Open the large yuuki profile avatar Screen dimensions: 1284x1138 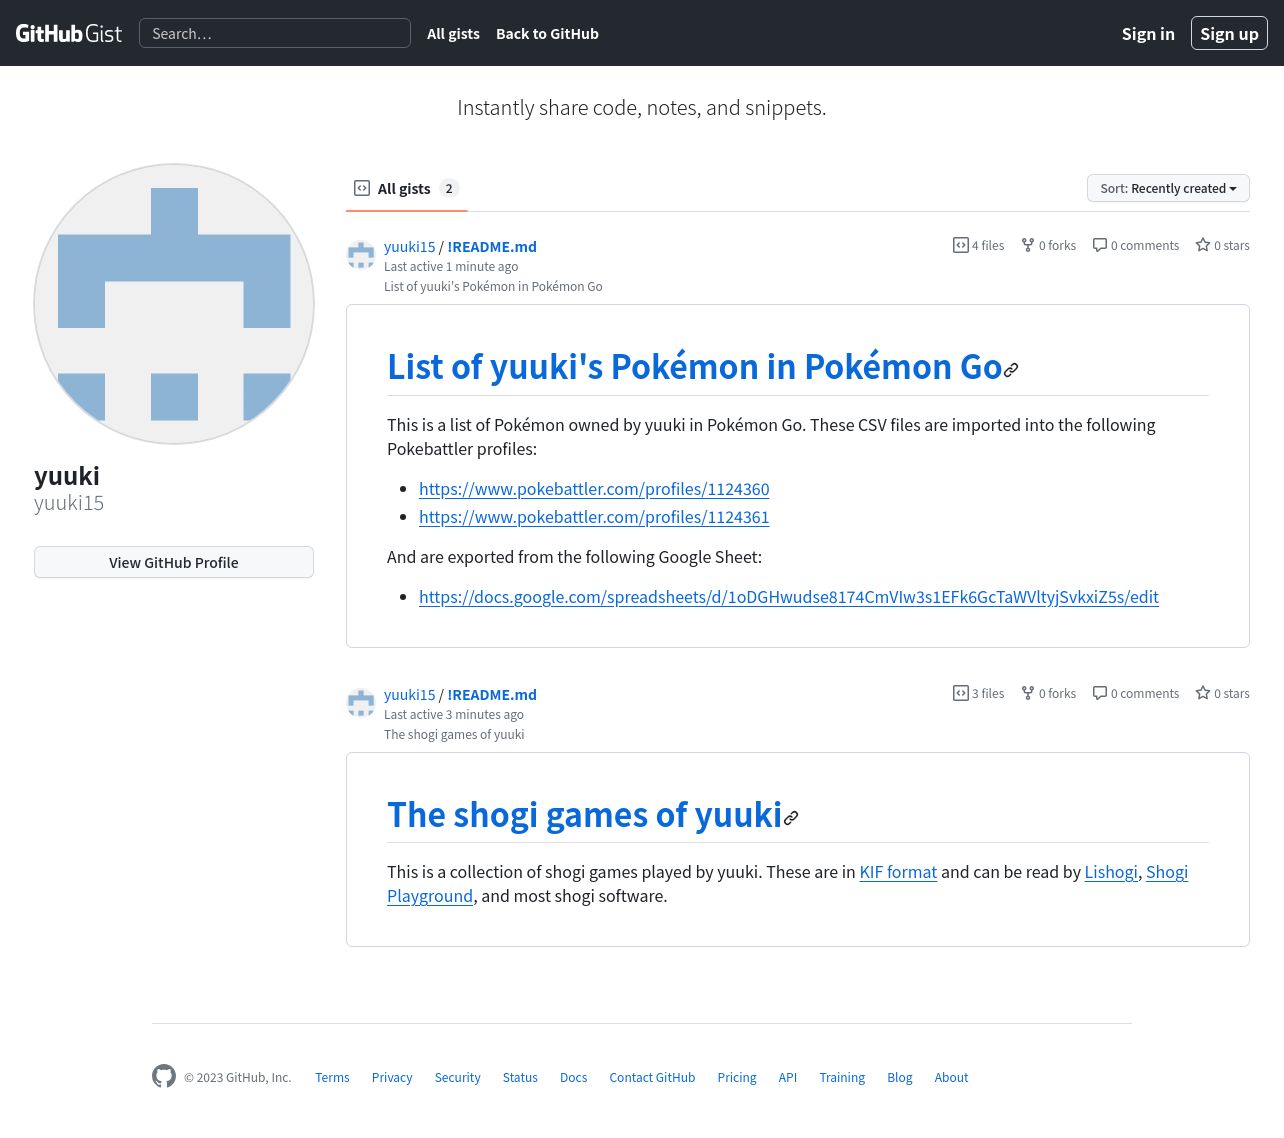(174, 304)
